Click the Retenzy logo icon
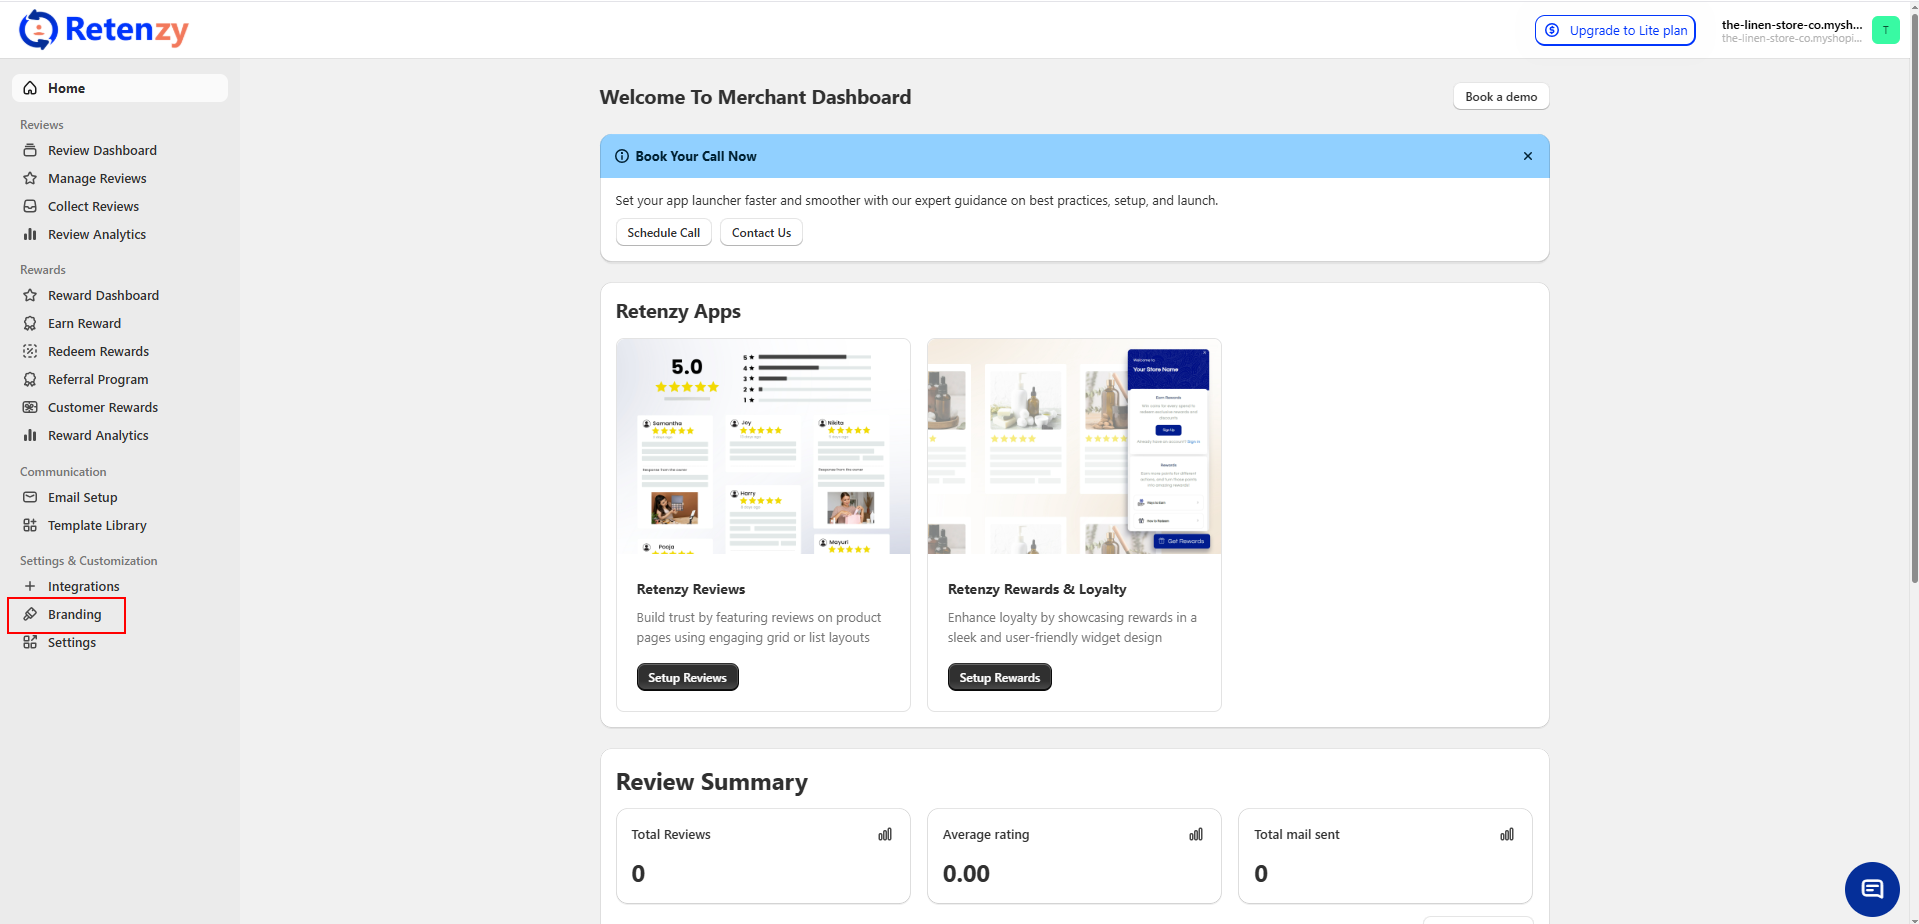 [38, 30]
